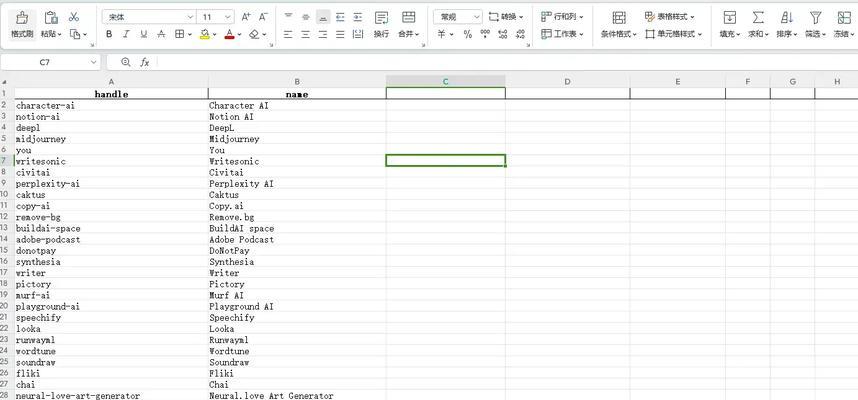
Task: Apply thousands separator format
Action: (485, 34)
